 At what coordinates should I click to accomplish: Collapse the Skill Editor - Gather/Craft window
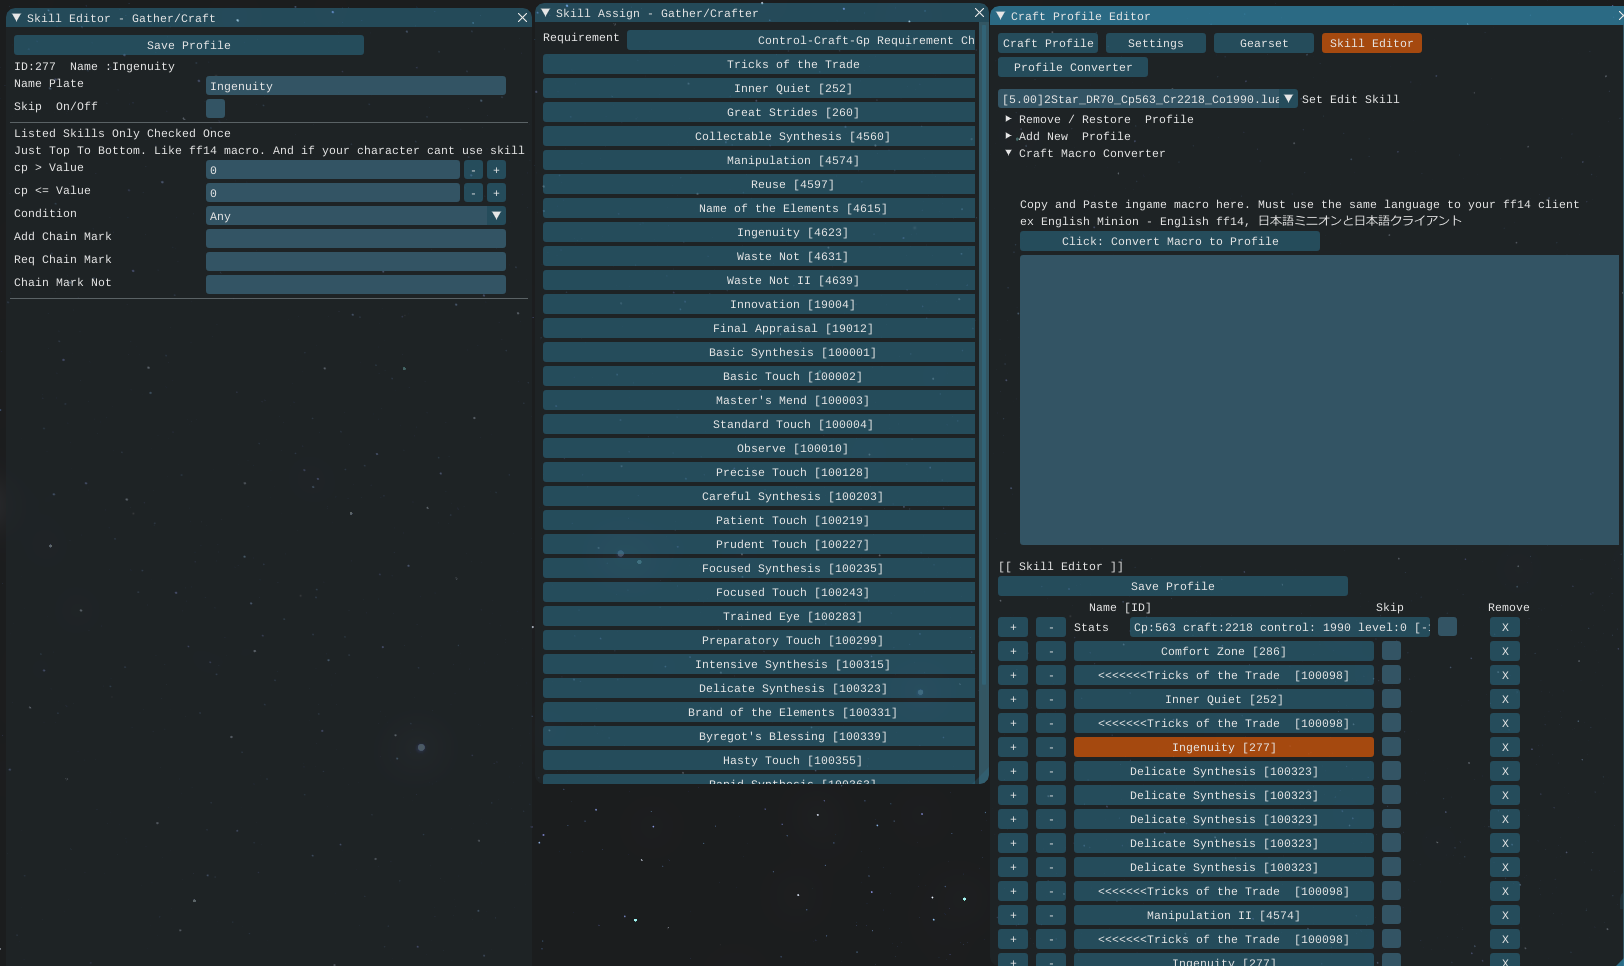[x=16, y=18]
